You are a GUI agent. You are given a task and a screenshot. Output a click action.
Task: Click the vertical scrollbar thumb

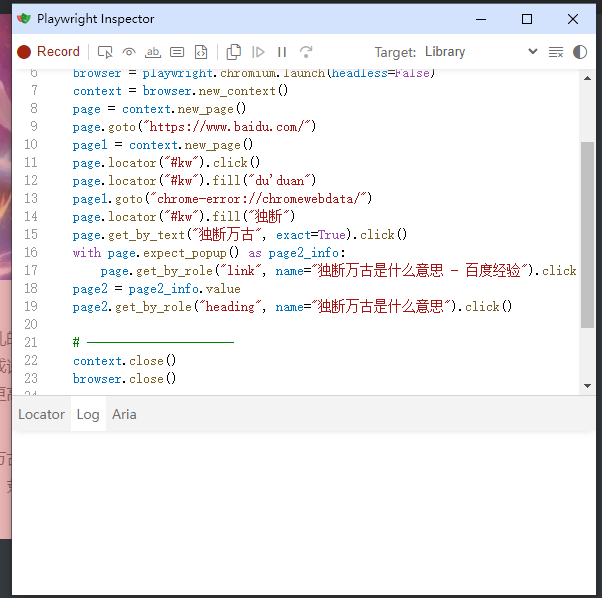click(x=587, y=235)
